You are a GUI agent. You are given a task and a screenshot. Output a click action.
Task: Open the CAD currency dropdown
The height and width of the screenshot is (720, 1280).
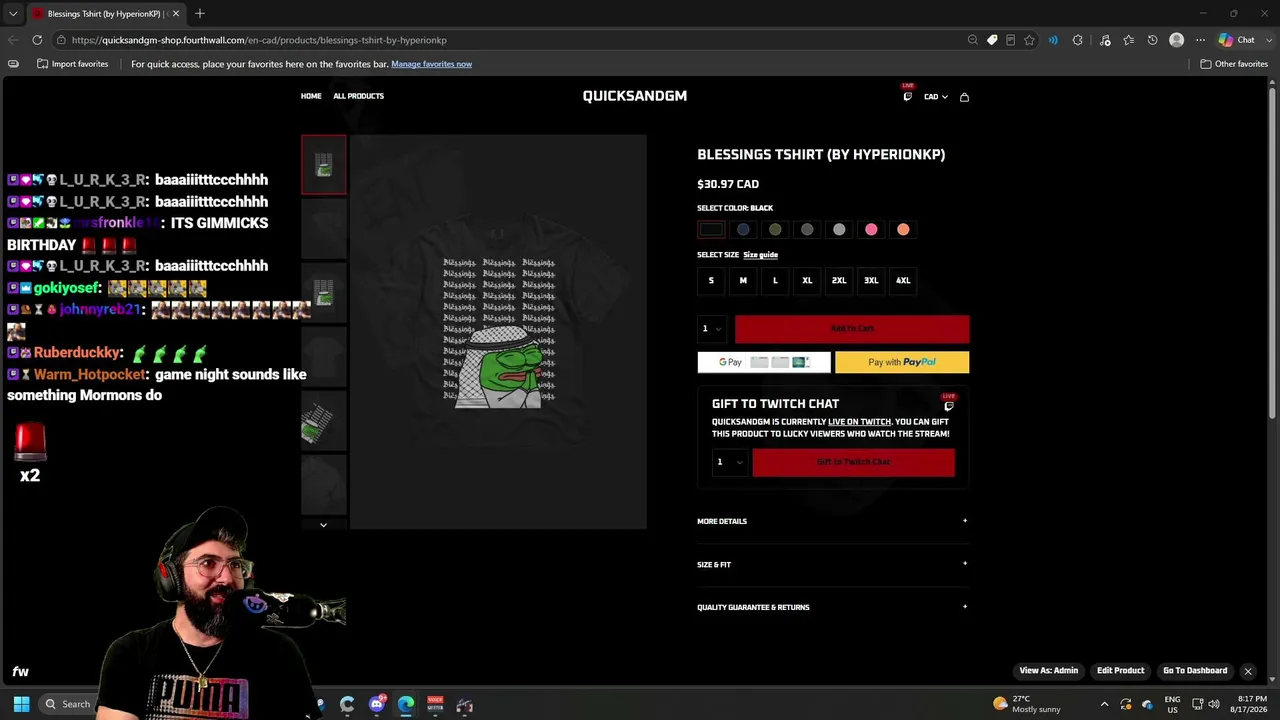coord(935,97)
